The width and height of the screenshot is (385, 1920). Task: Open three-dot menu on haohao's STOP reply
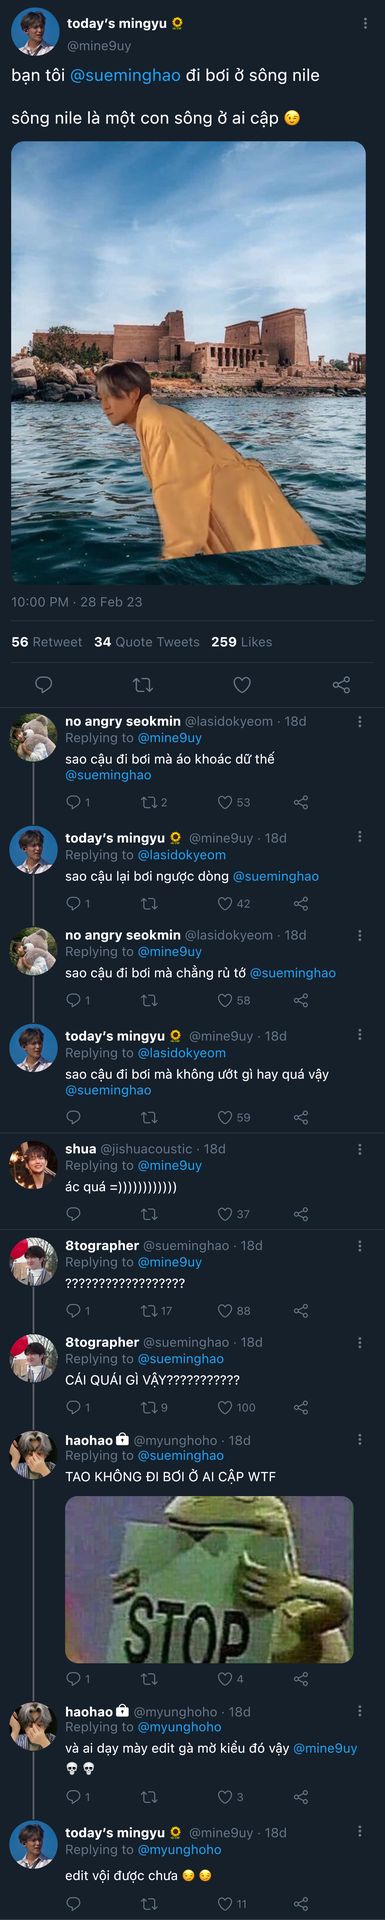tap(360, 1439)
